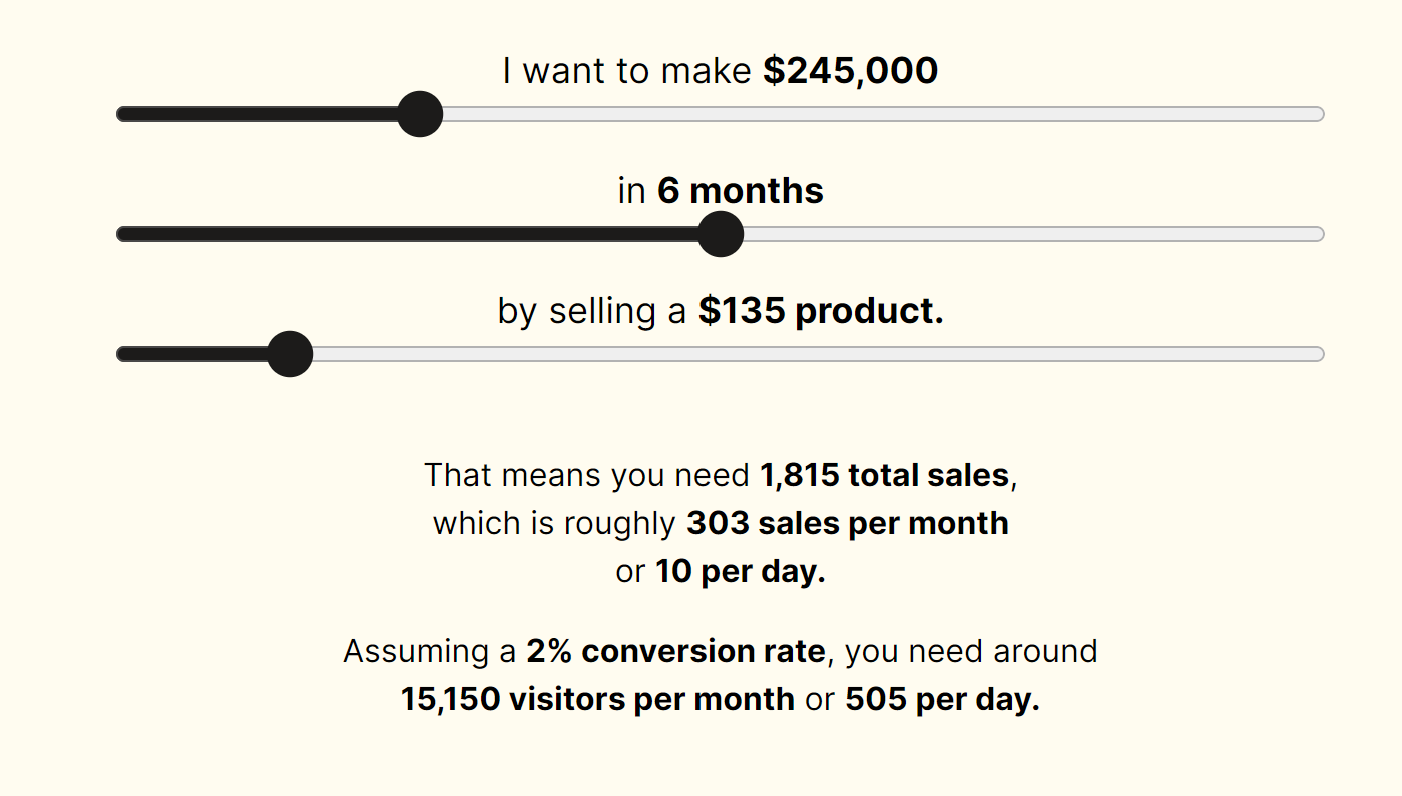
Task: Click '2% conversion rate' text
Action: click(x=676, y=651)
